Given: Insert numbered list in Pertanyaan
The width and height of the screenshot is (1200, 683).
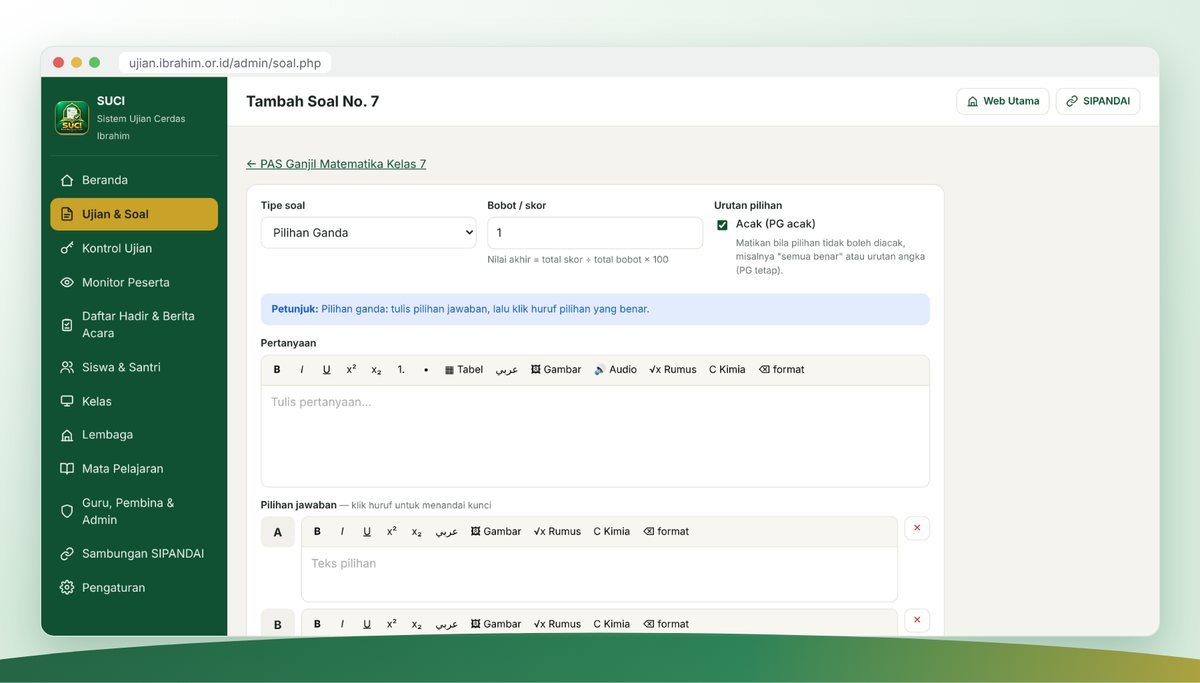Looking at the screenshot, I should [x=401, y=370].
